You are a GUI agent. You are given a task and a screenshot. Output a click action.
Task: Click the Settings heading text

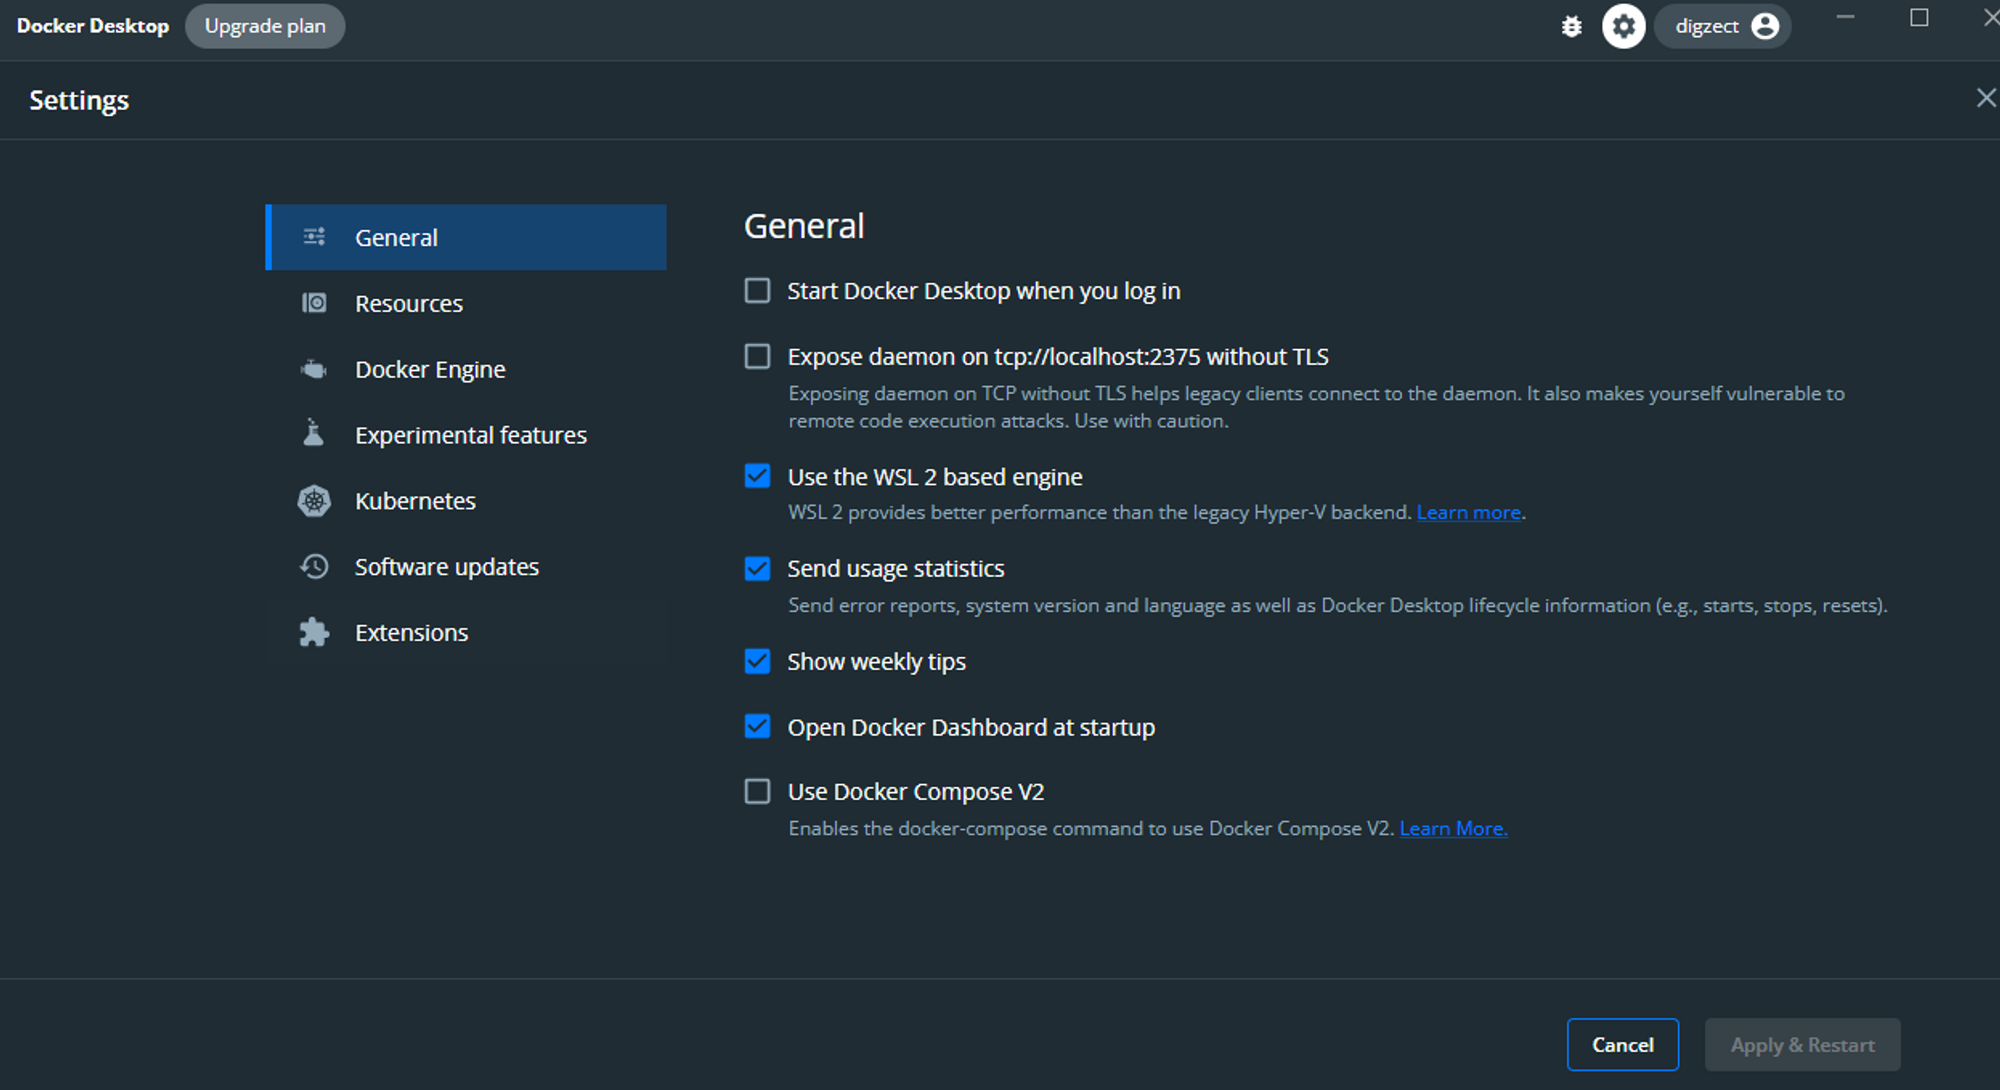tap(79, 100)
